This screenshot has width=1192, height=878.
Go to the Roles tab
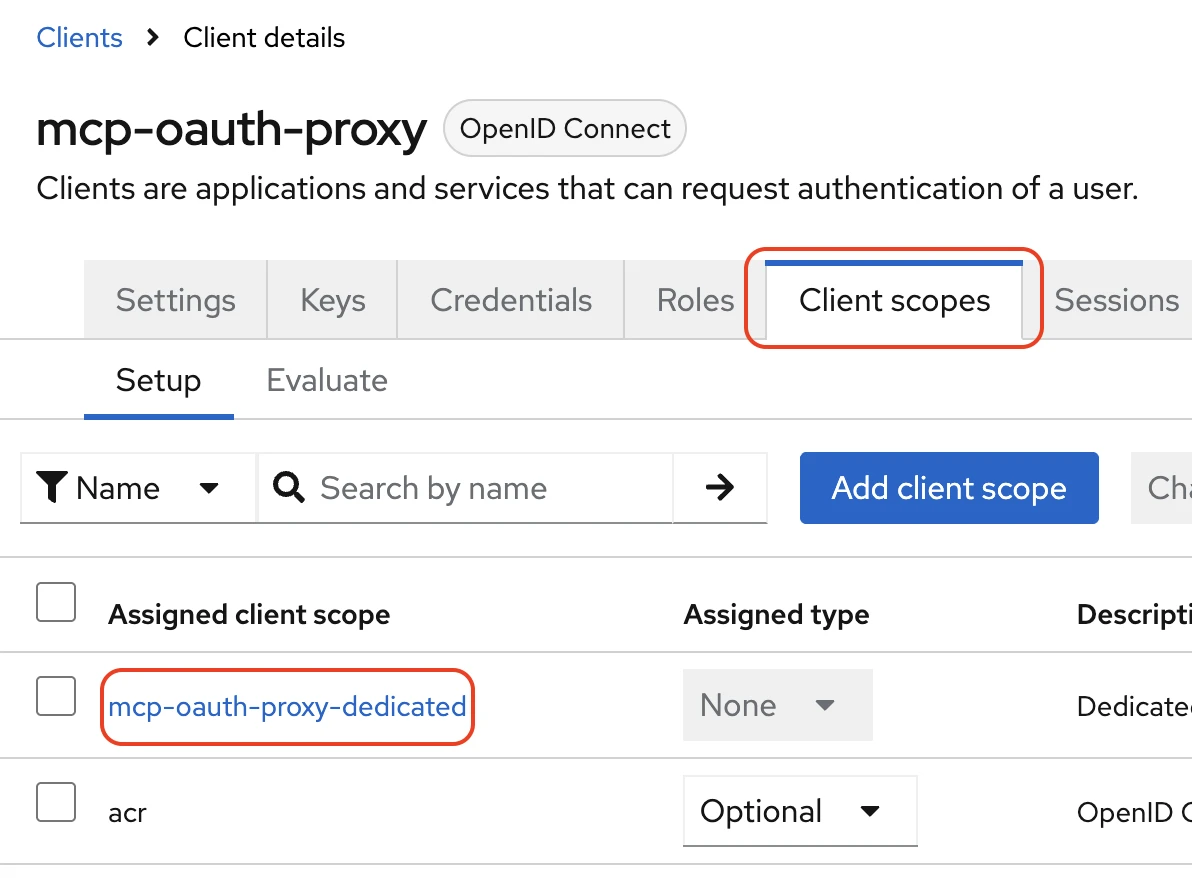coord(695,300)
